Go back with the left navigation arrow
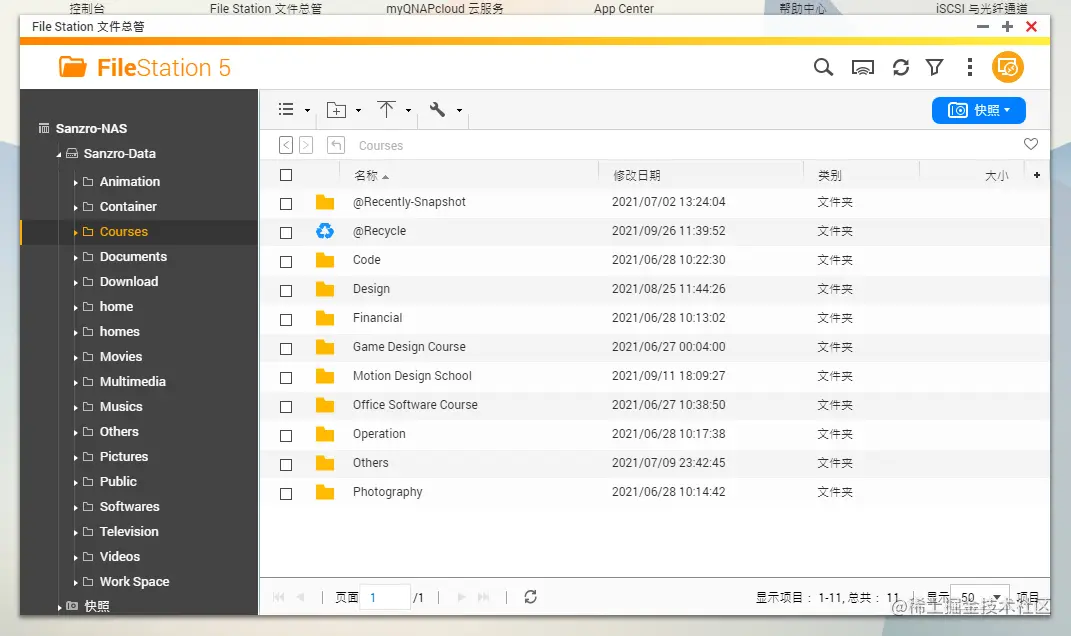 286,145
